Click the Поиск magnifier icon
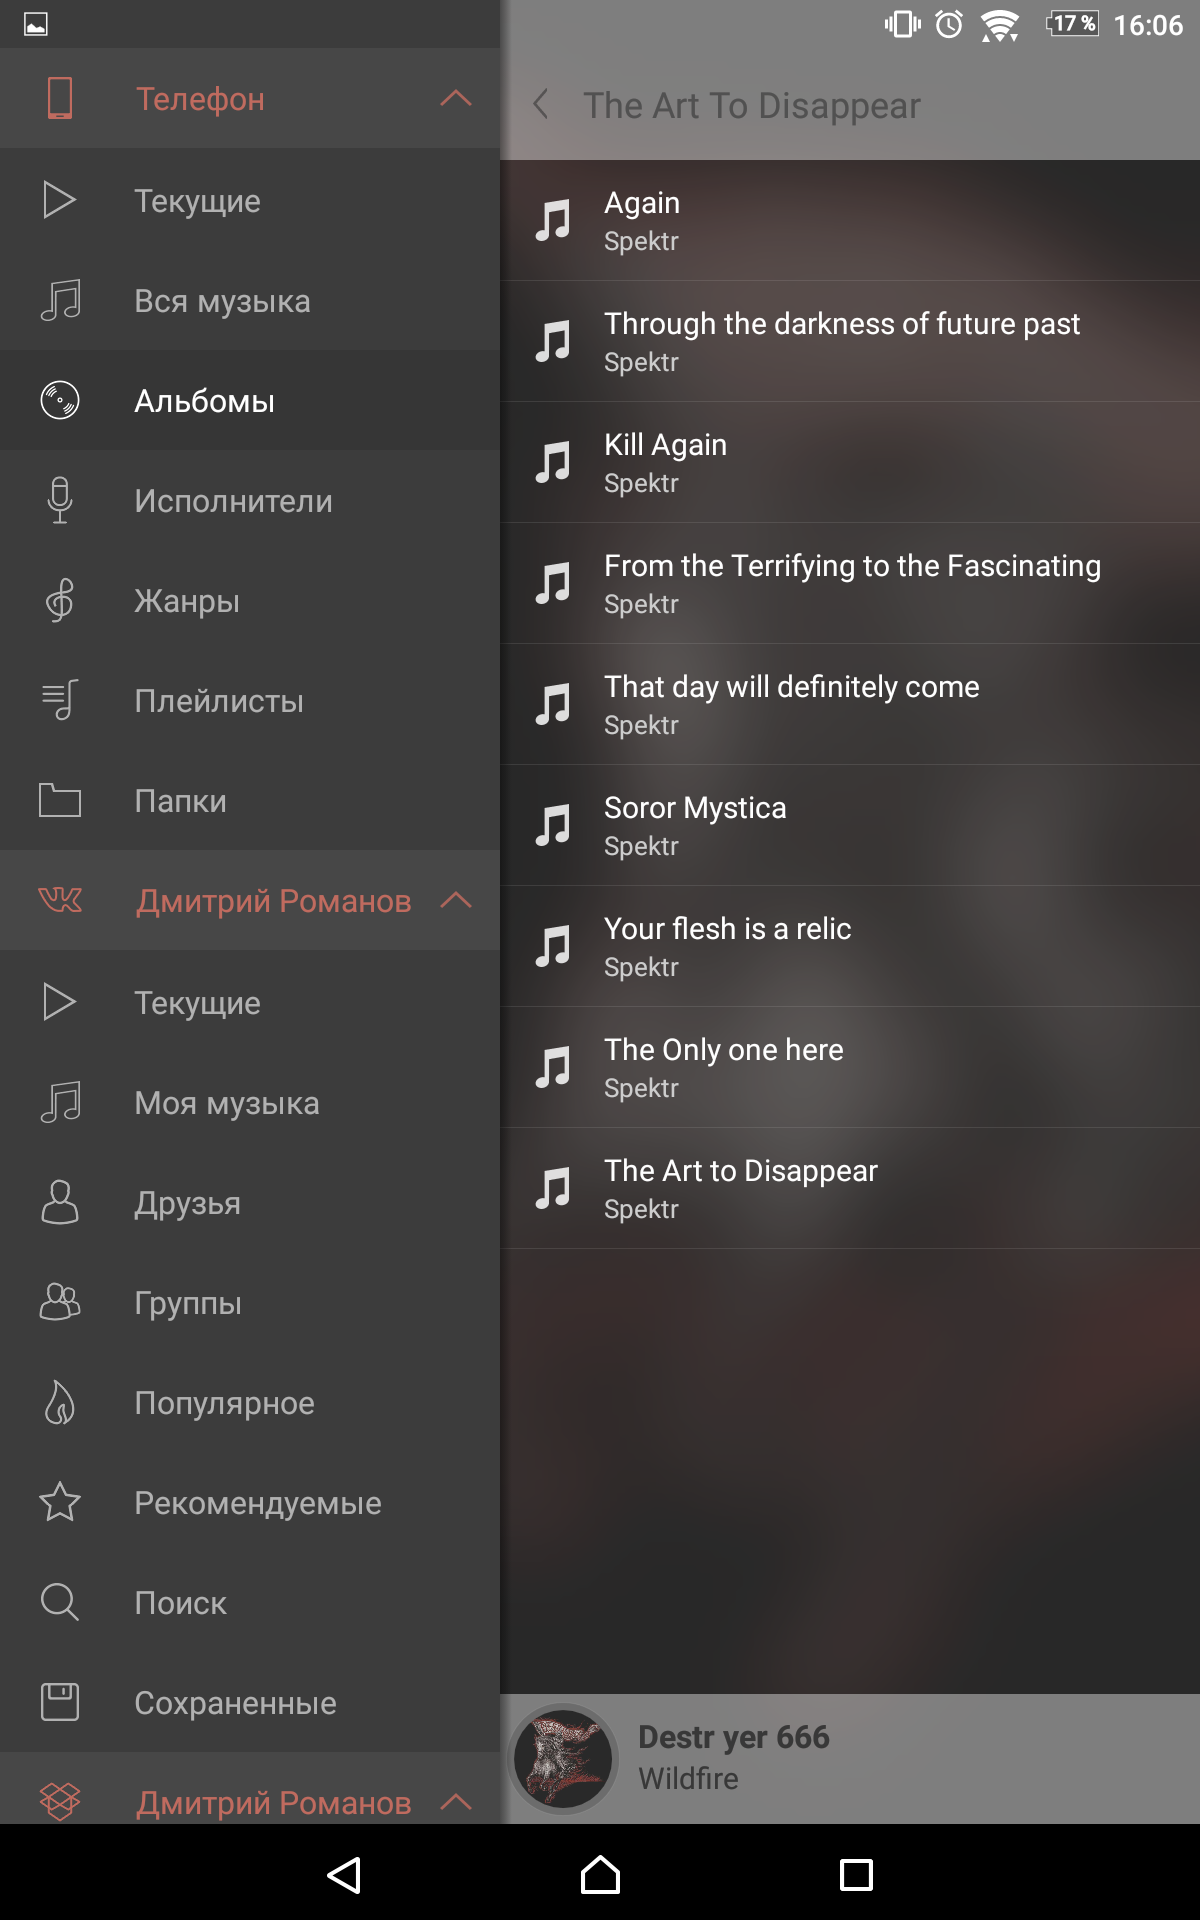Image resolution: width=1200 pixels, height=1920 pixels. pos(60,1602)
